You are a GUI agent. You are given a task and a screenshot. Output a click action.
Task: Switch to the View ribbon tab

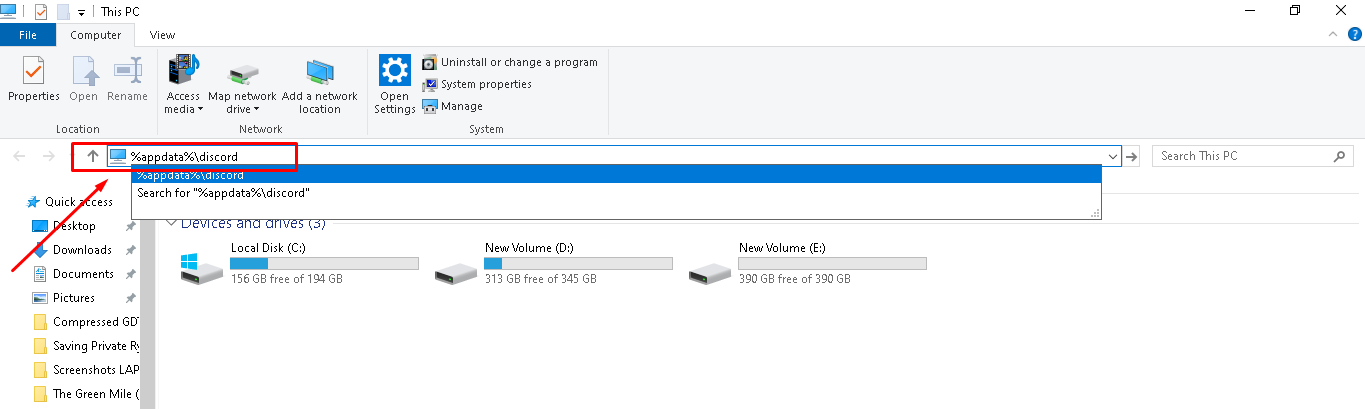coord(162,35)
